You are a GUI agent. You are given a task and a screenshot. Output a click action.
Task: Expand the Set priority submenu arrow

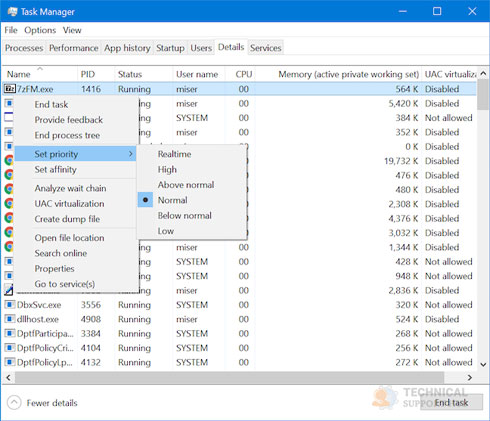point(131,154)
